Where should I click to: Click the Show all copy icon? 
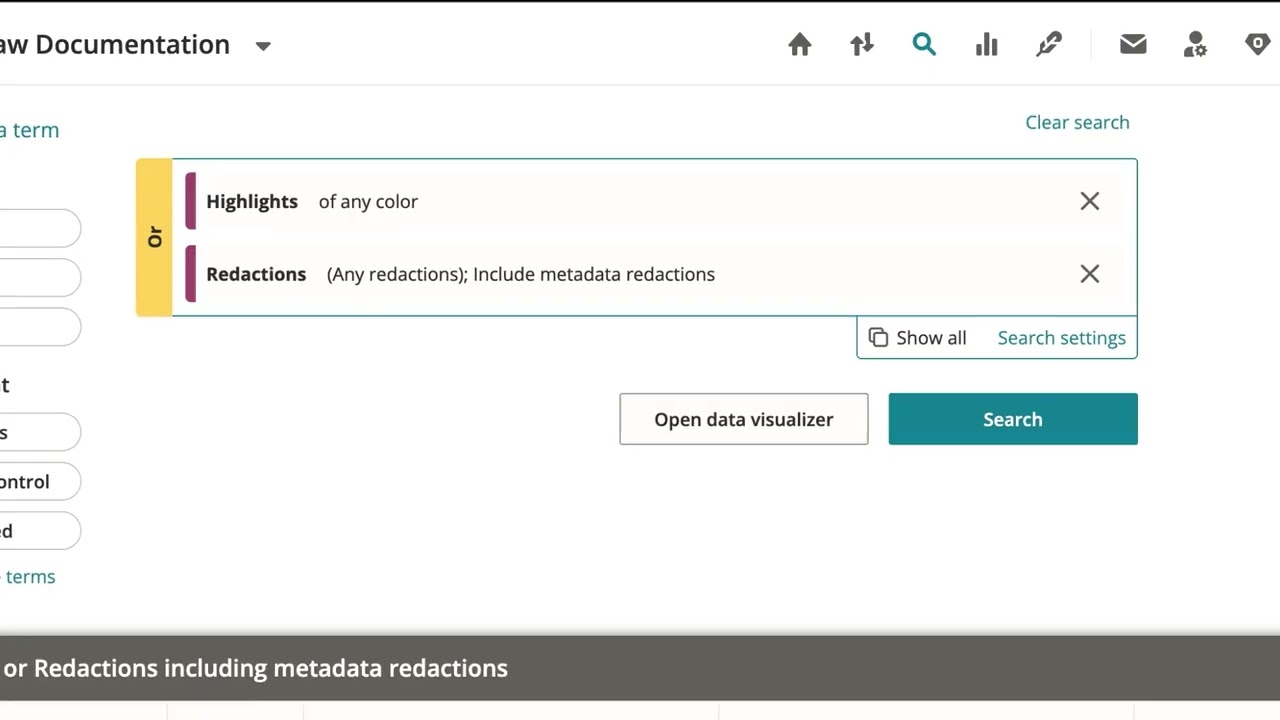pos(878,338)
